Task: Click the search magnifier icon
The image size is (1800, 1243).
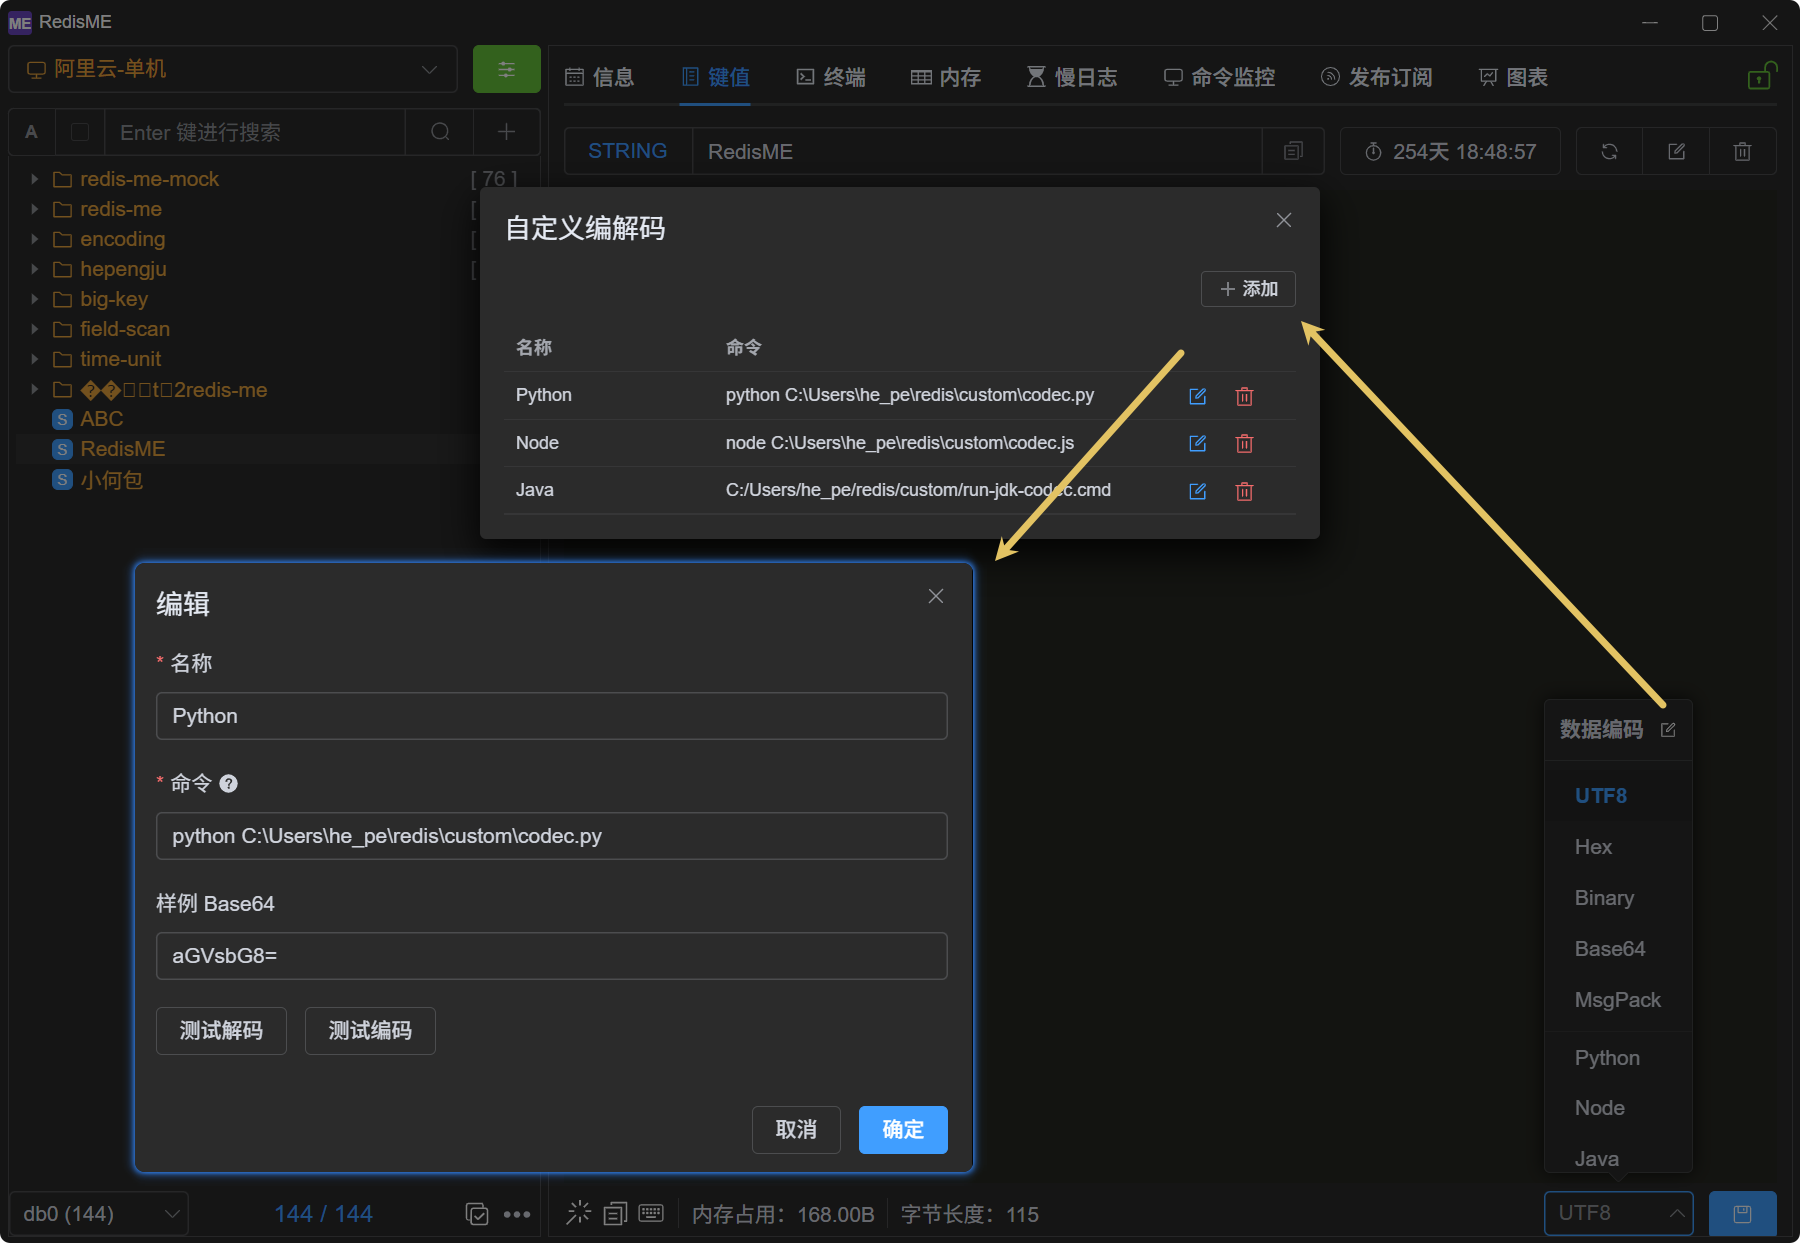Action: pyautogui.click(x=440, y=132)
